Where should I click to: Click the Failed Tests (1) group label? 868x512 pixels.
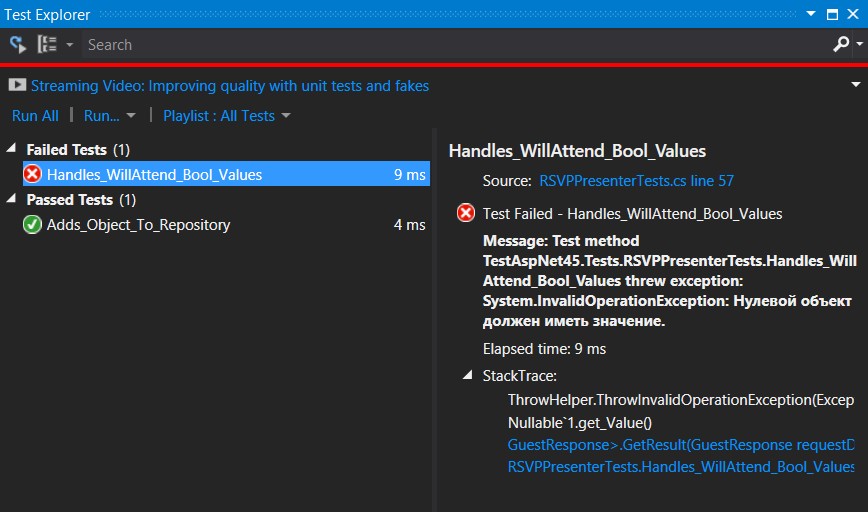coord(78,150)
